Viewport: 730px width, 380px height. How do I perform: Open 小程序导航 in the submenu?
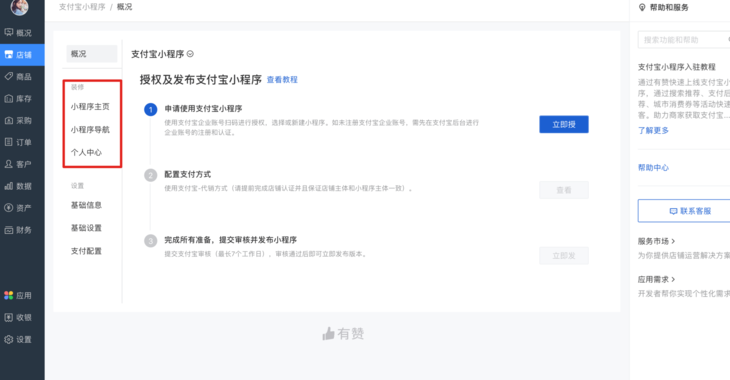[x=90, y=129]
